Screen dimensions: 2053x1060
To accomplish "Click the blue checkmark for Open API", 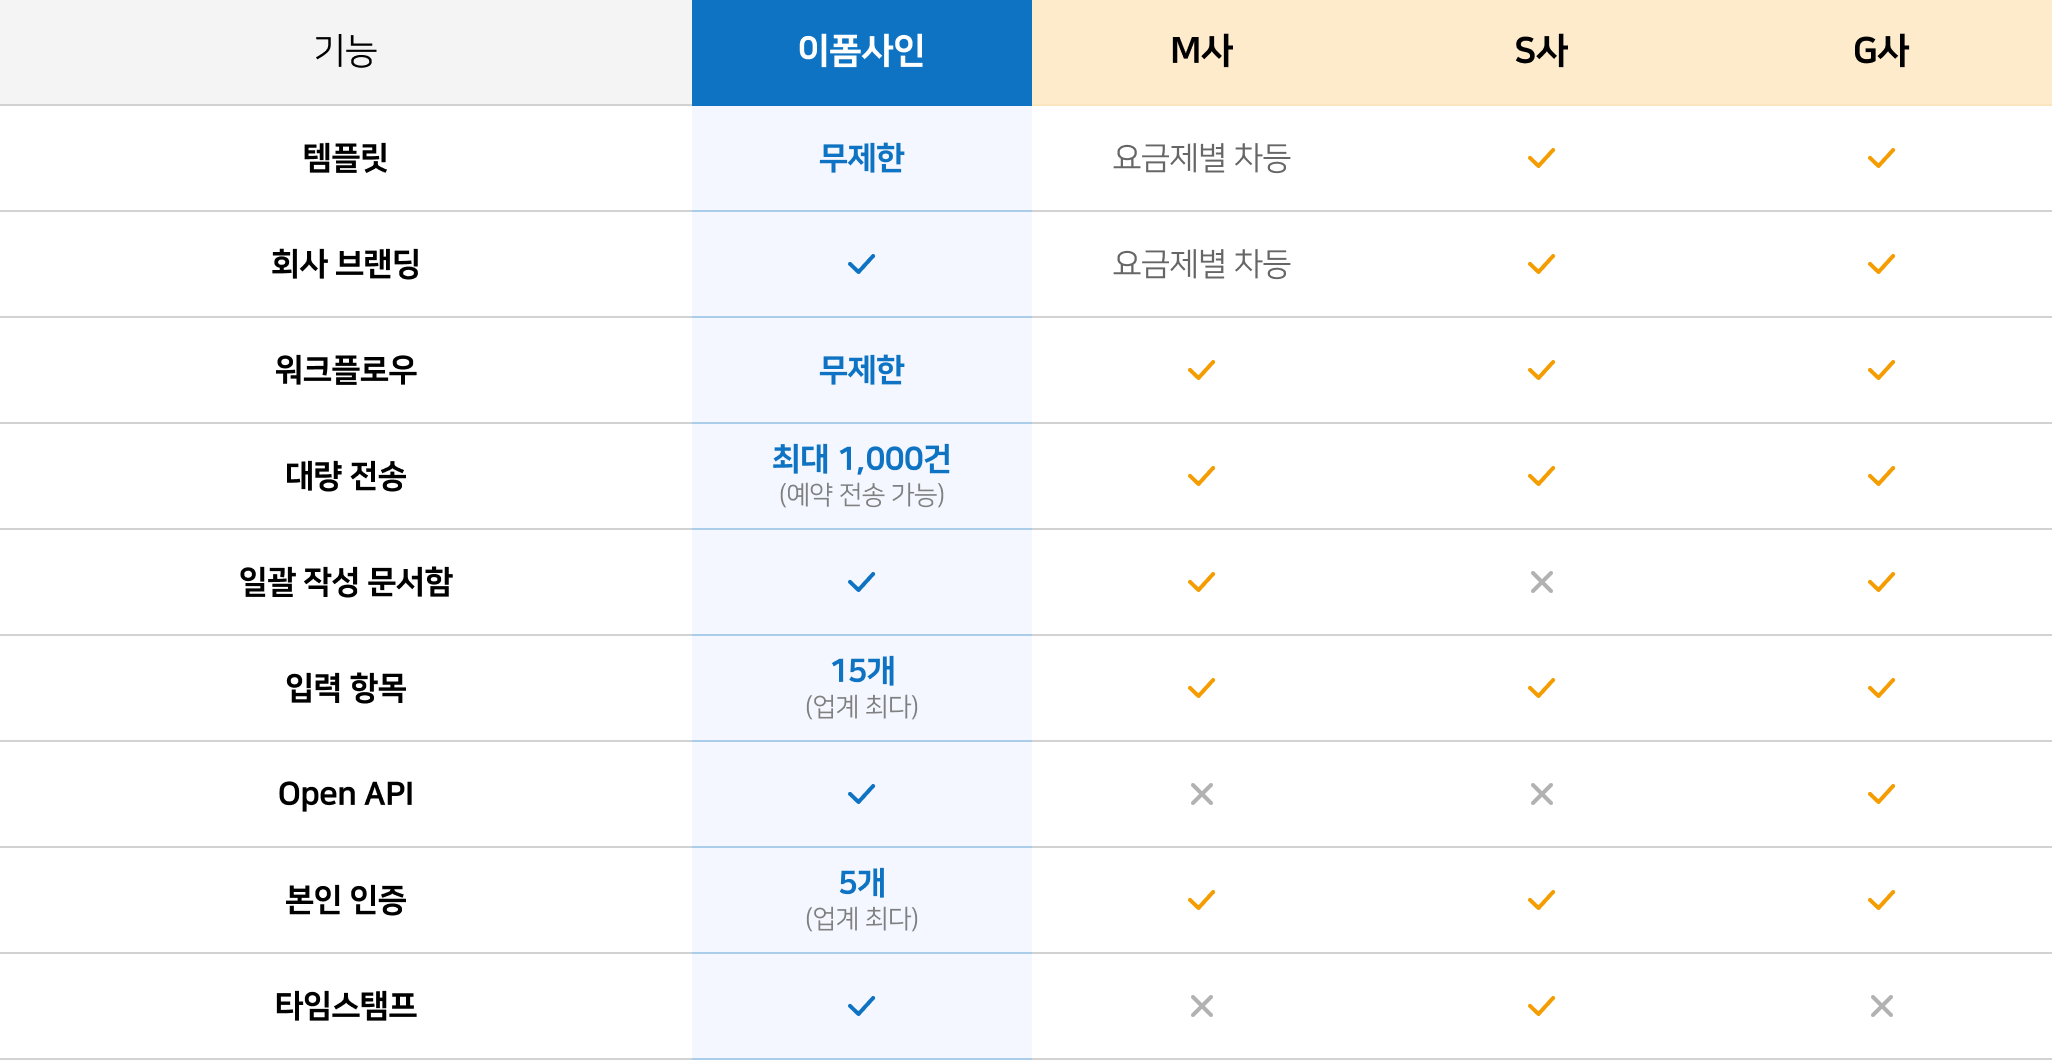I will (861, 794).
